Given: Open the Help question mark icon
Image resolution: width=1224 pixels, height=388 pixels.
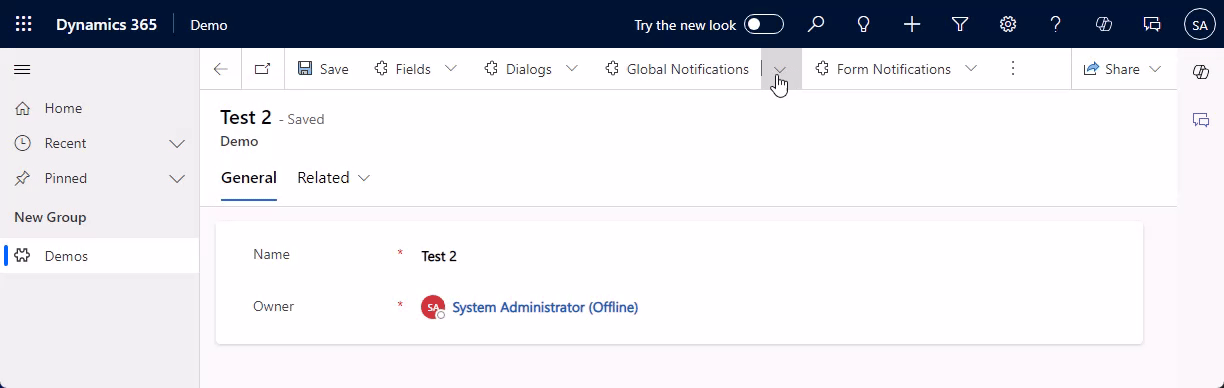Looking at the screenshot, I should (x=1056, y=24).
